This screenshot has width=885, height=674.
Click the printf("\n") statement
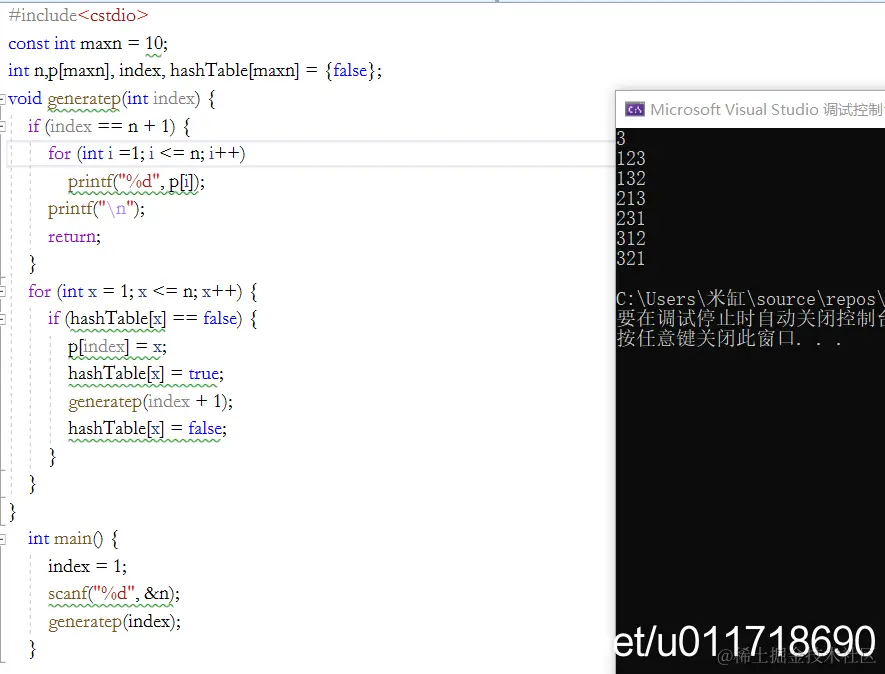[x=96, y=209]
